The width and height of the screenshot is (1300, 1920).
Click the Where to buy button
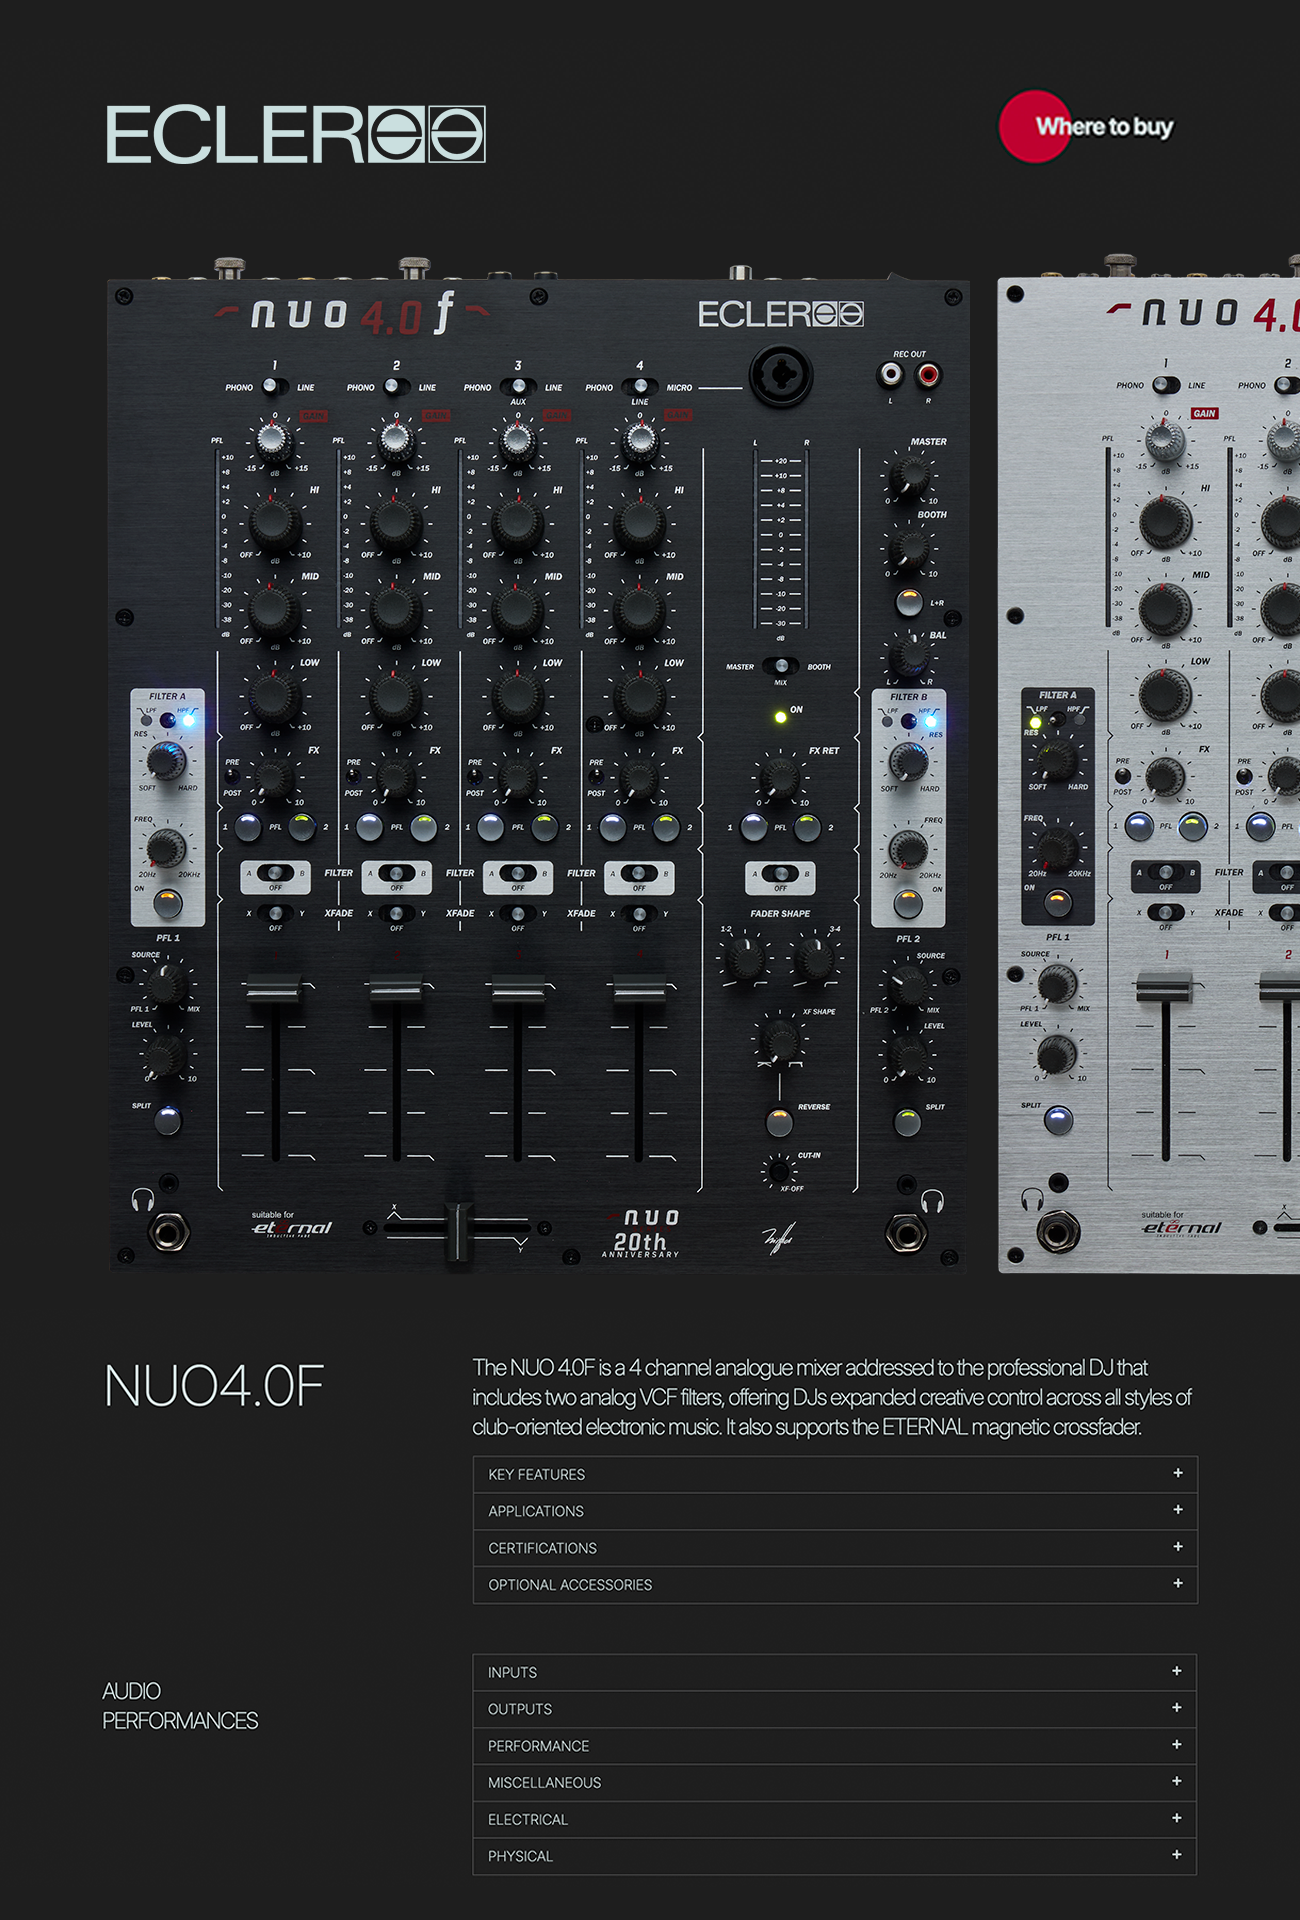click(1086, 127)
